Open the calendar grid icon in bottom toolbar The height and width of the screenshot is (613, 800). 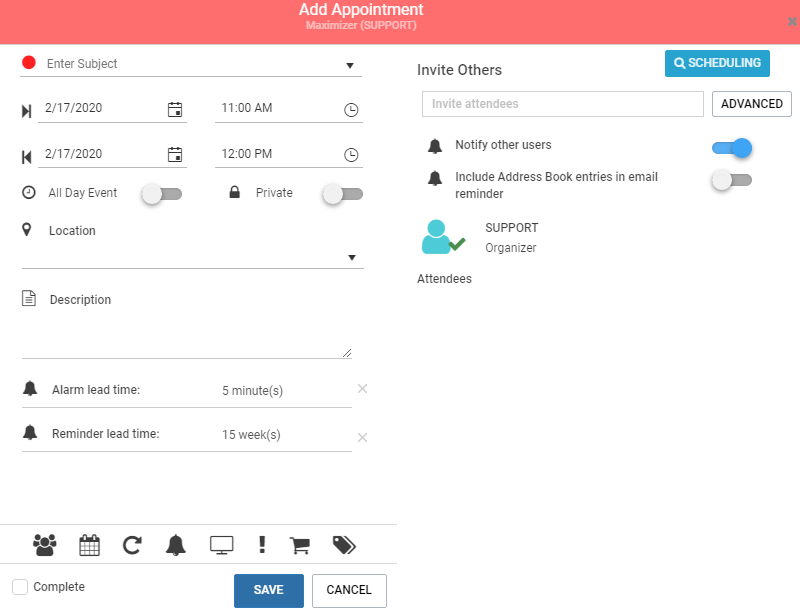[x=89, y=545]
